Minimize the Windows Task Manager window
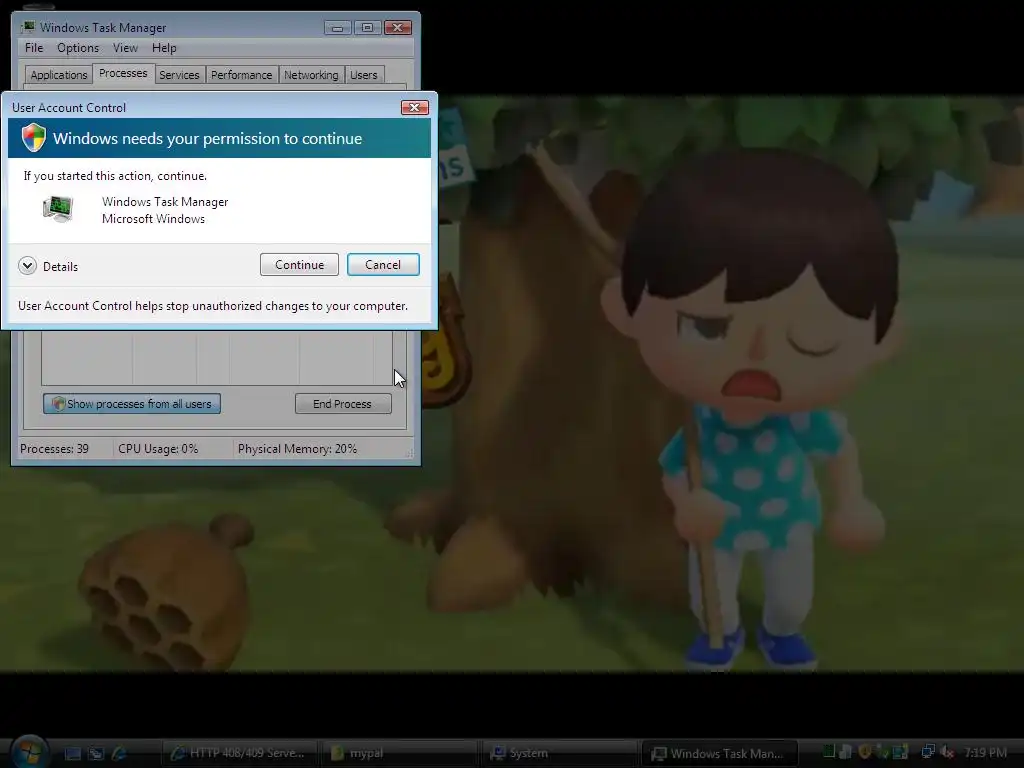Image resolution: width=1024 pixels, height=768 pixels. click(337, 27)
